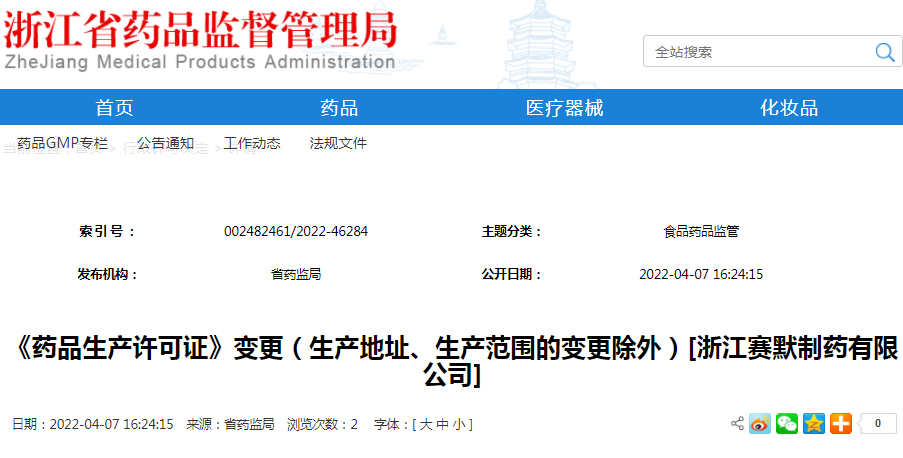The image size is (903, 458).
Task: Open the 法规文件 submenu link
Action: 338,143
